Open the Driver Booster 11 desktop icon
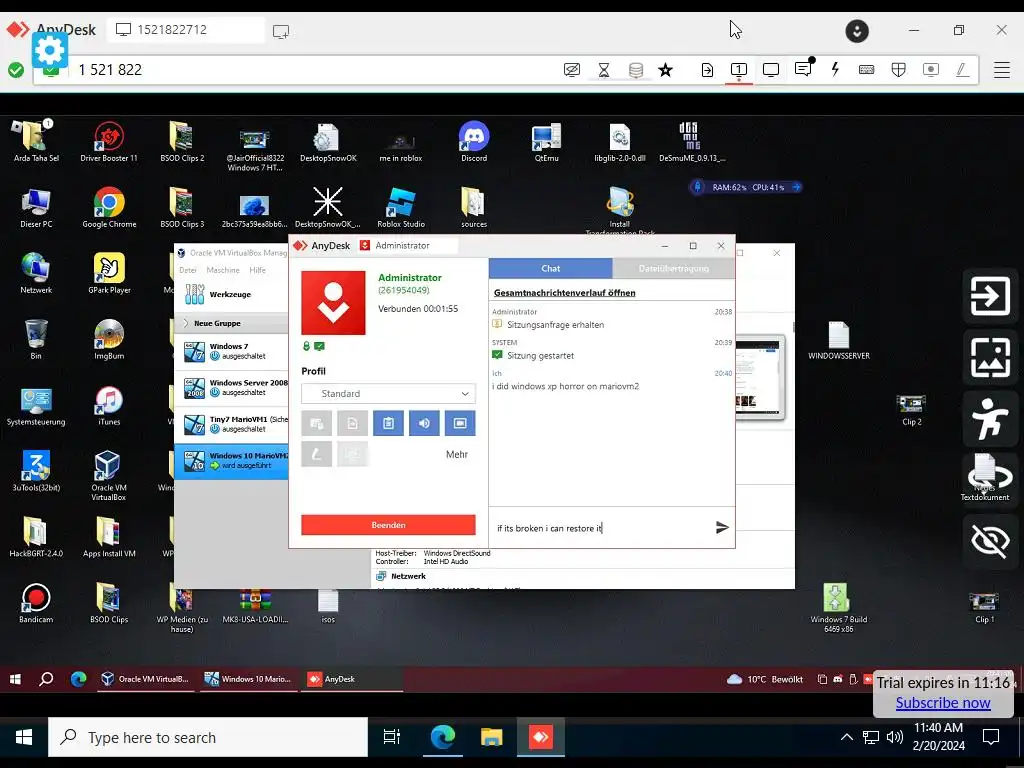The width and height of the screenshot is (1024, 768). pos(109,142)
